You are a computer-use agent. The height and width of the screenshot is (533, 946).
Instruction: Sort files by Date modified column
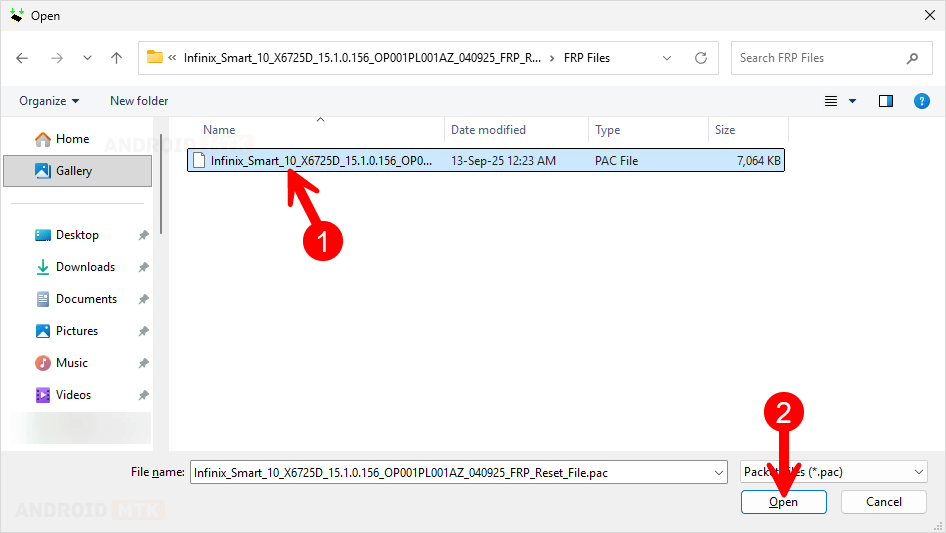[x=488, y=130]
